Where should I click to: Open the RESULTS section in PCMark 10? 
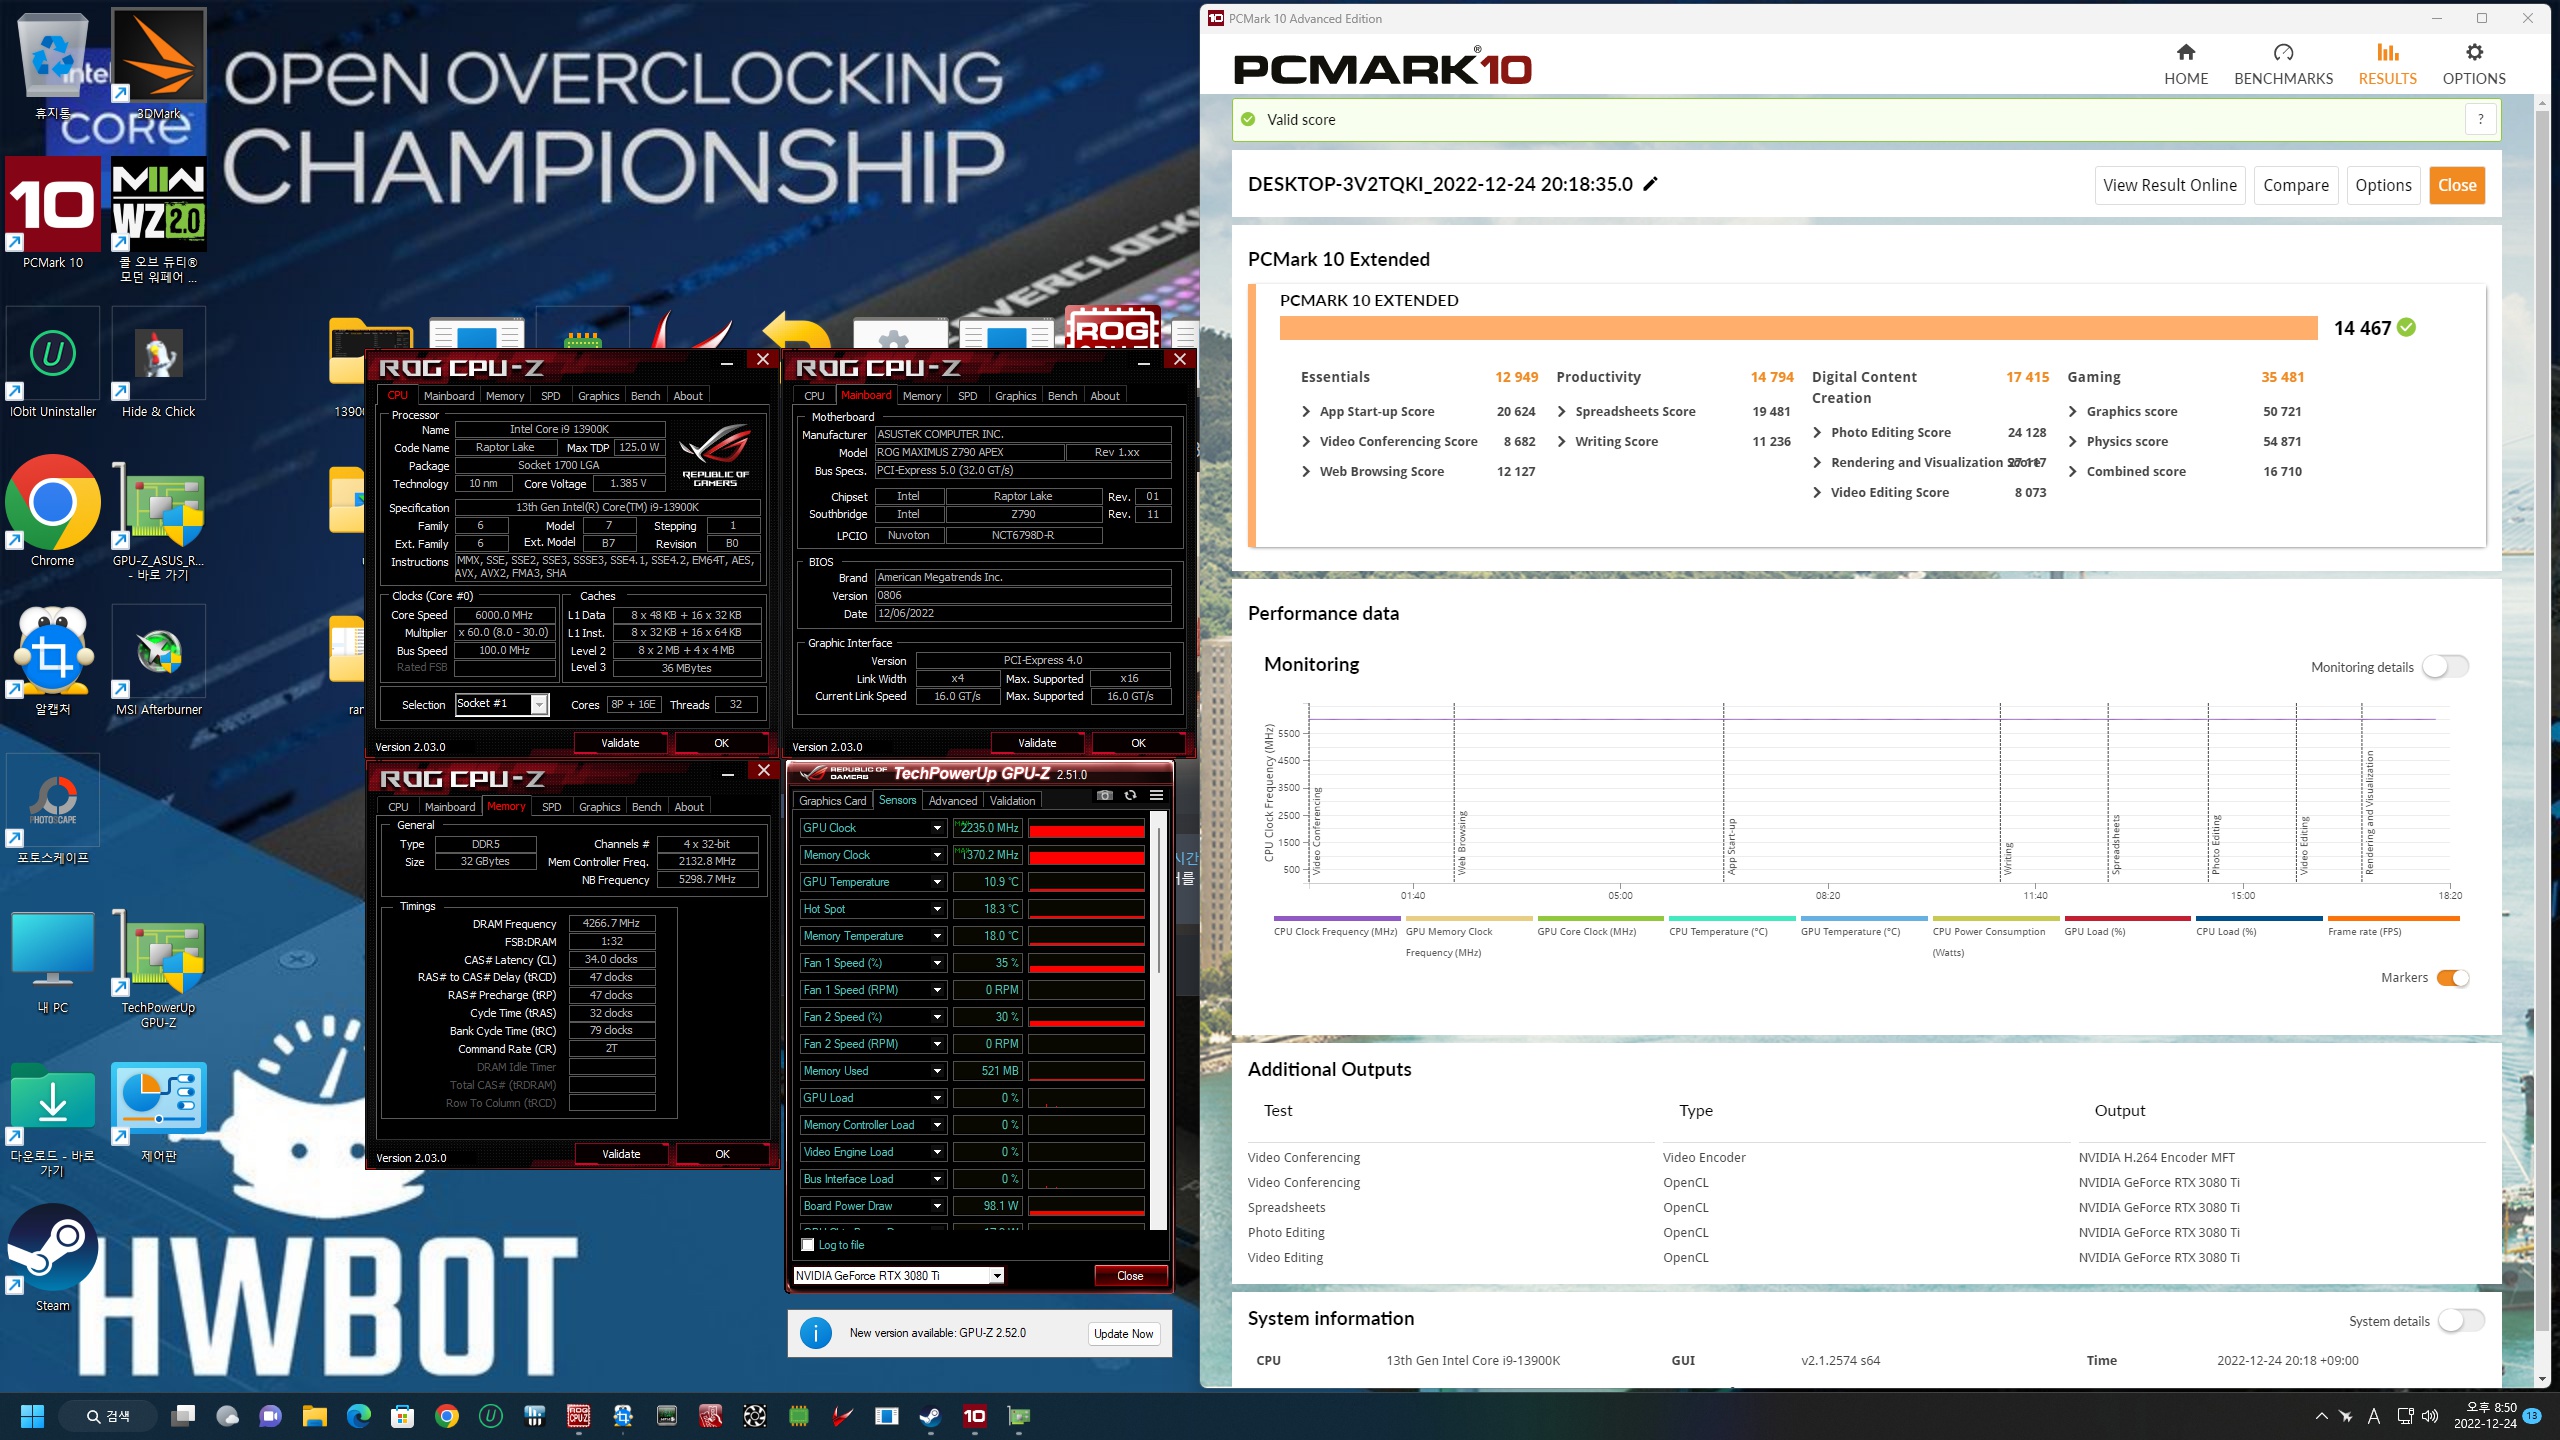click(2387, 64)
